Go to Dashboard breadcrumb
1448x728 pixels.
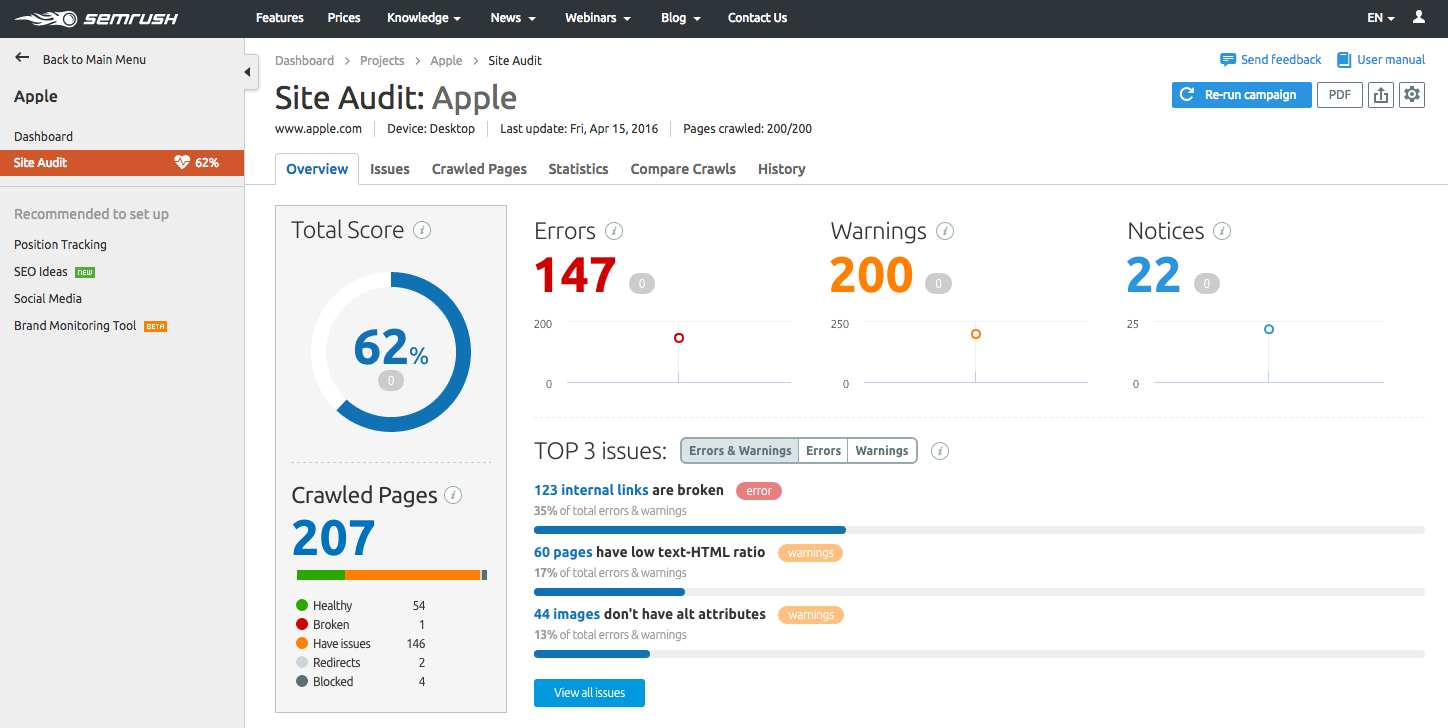click(x=304, y=61)
